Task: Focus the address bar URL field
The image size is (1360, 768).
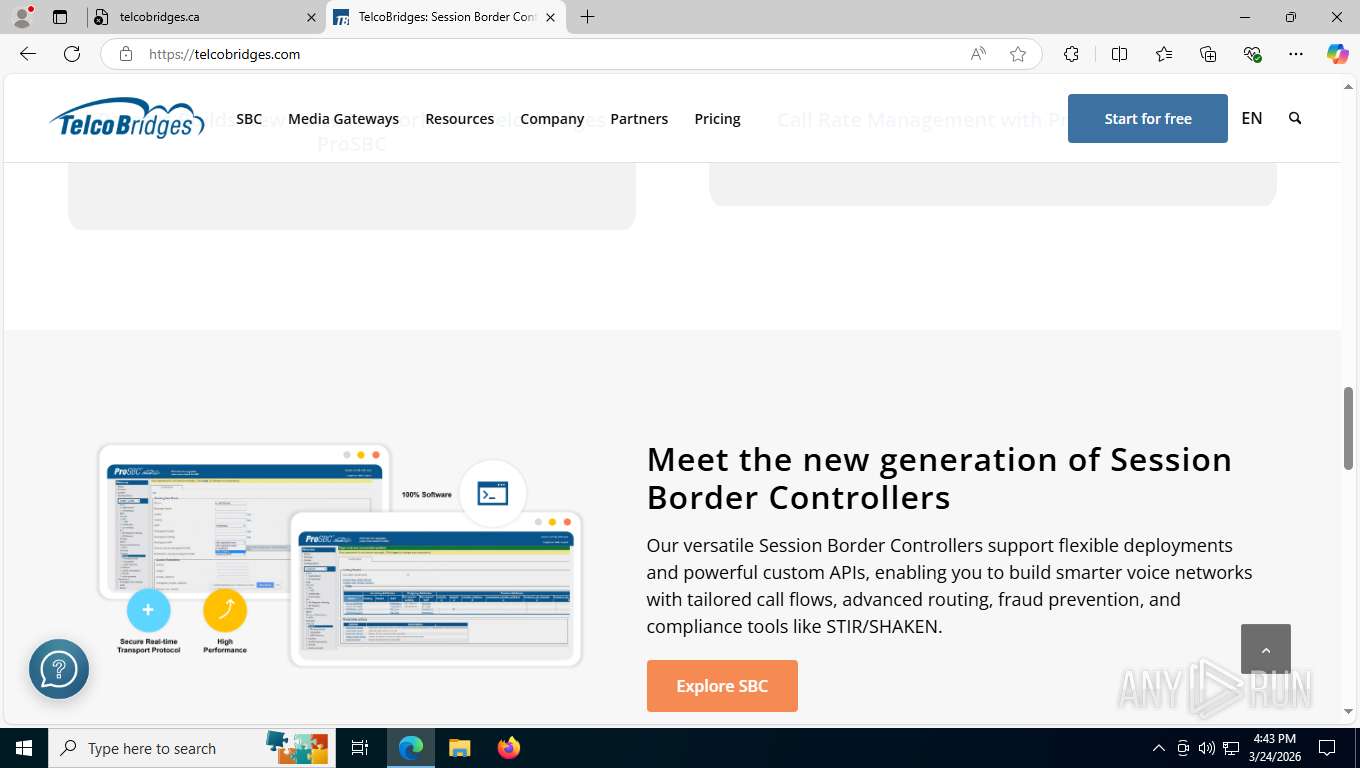Action: coord(550,54)
